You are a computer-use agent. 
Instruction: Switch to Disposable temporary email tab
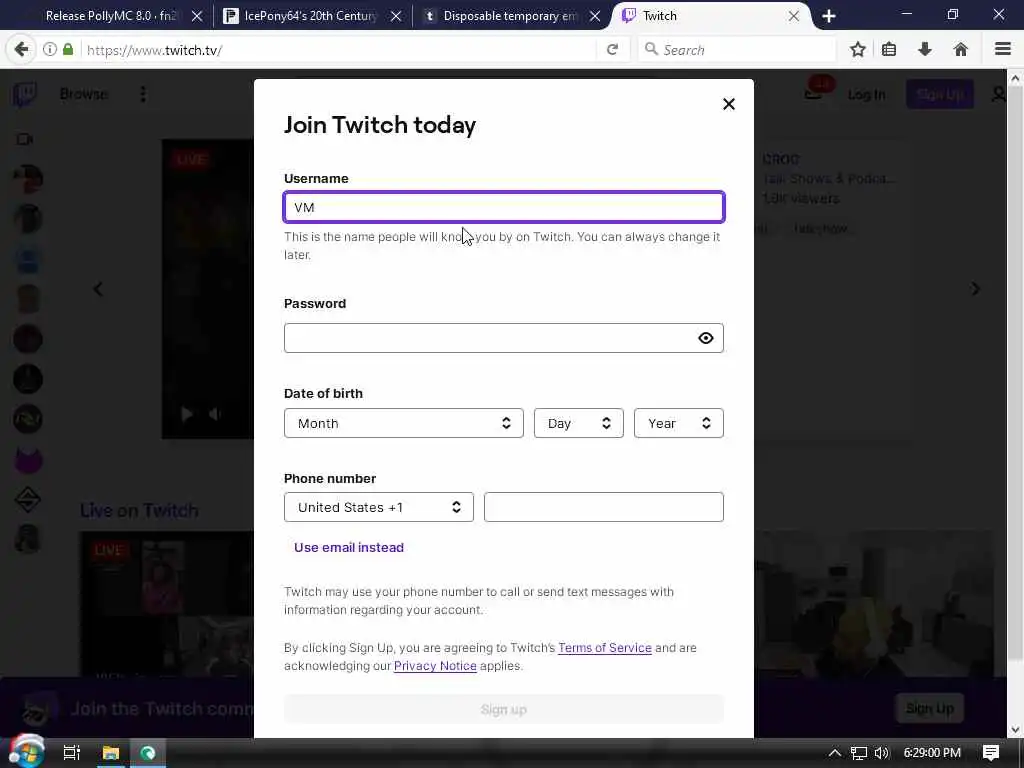pyautogui.click(x=510, y=16)
